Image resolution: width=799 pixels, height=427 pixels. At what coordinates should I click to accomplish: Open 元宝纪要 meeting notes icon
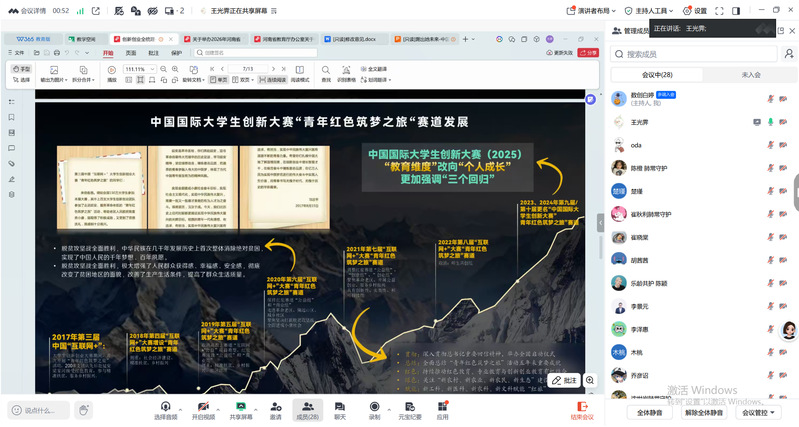pyautogui.click(x=409, y=410)
